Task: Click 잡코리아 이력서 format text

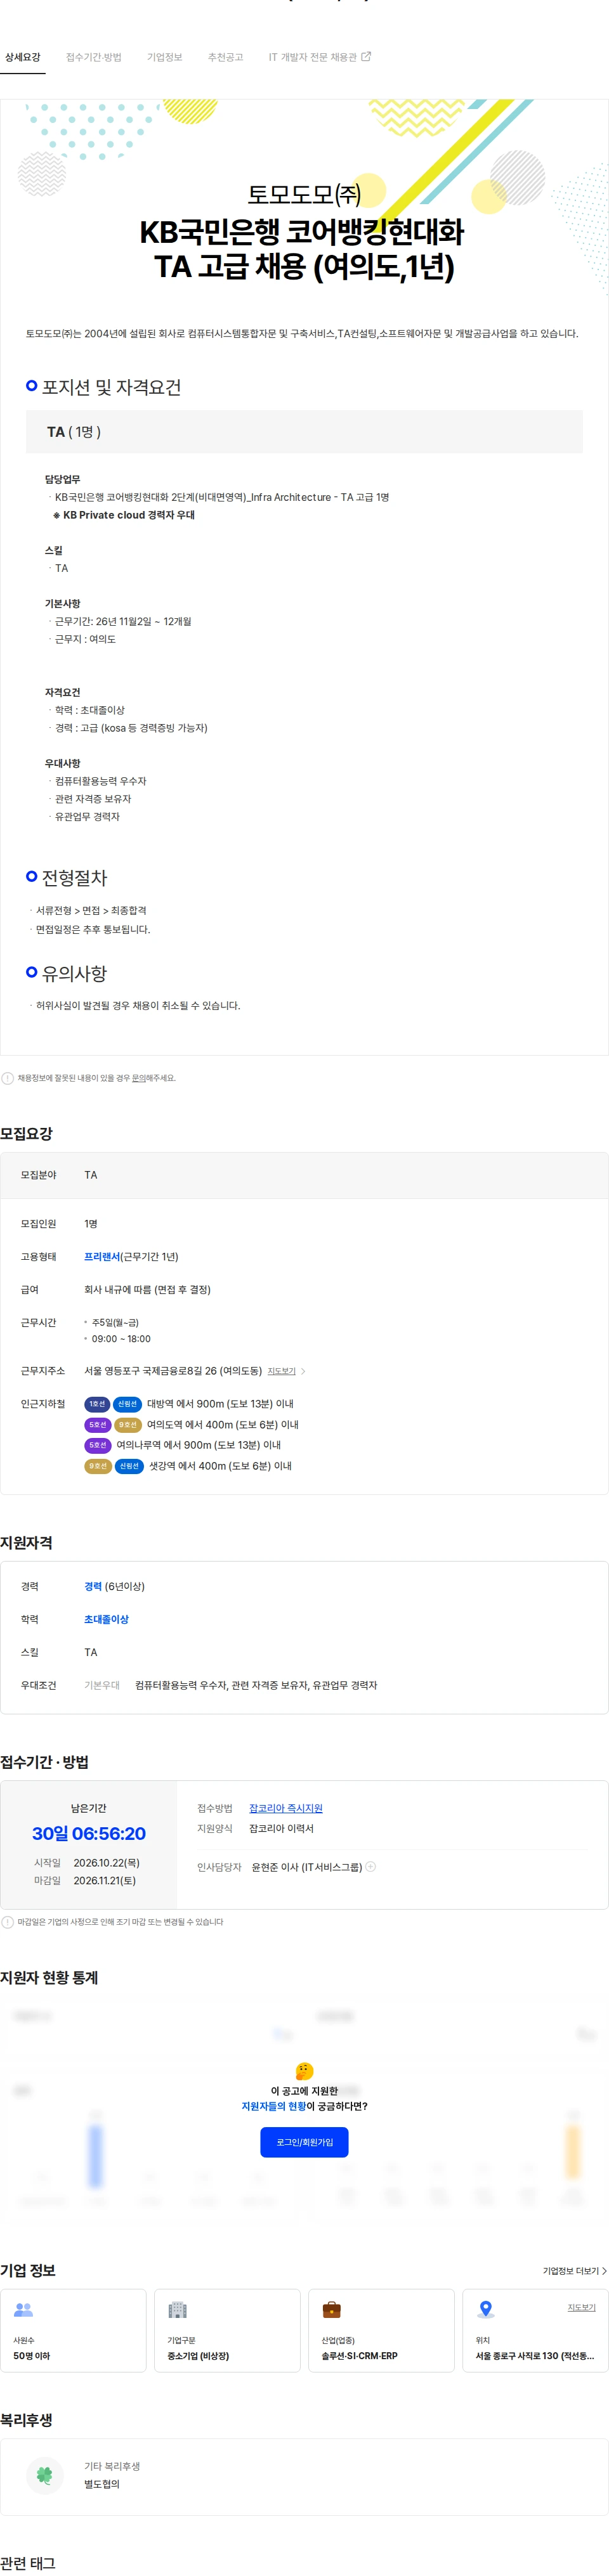Action: [281, 1828]
